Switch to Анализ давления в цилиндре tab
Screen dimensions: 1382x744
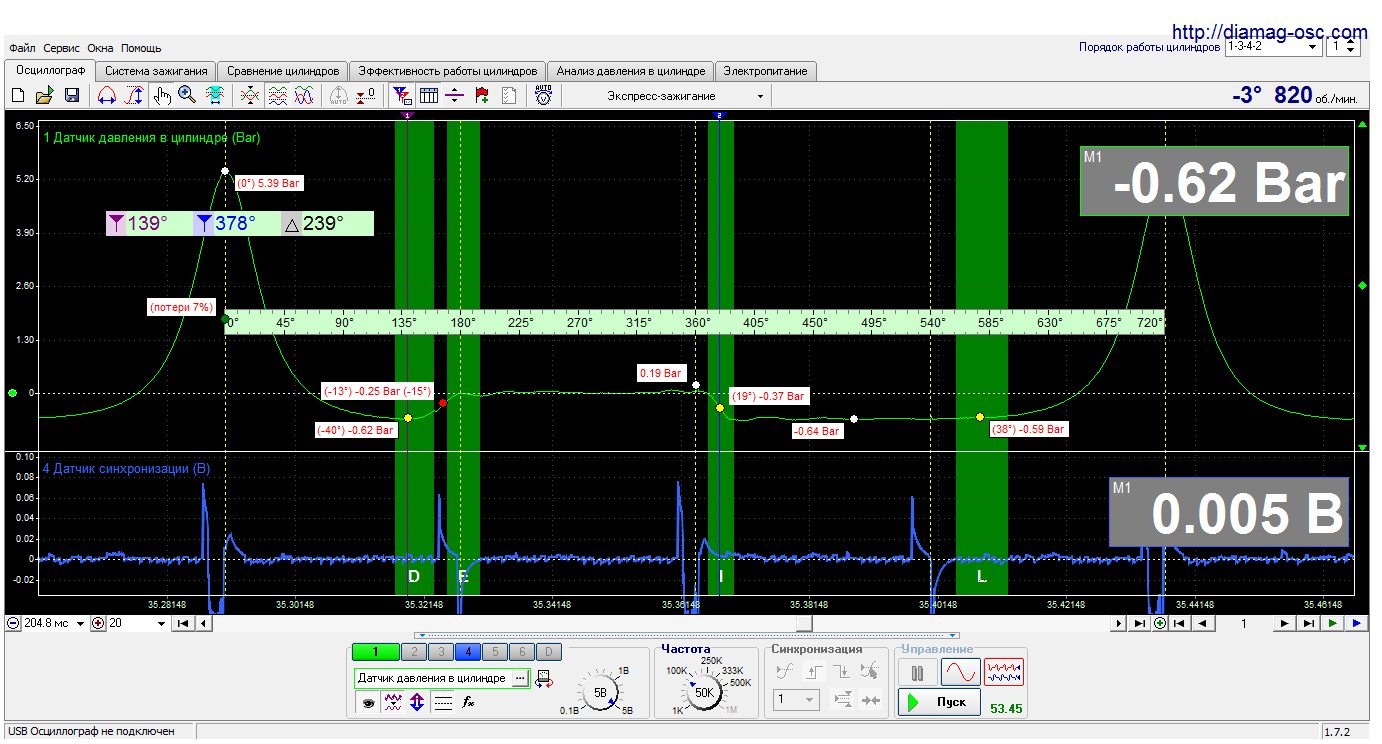[x=631, y=71]
